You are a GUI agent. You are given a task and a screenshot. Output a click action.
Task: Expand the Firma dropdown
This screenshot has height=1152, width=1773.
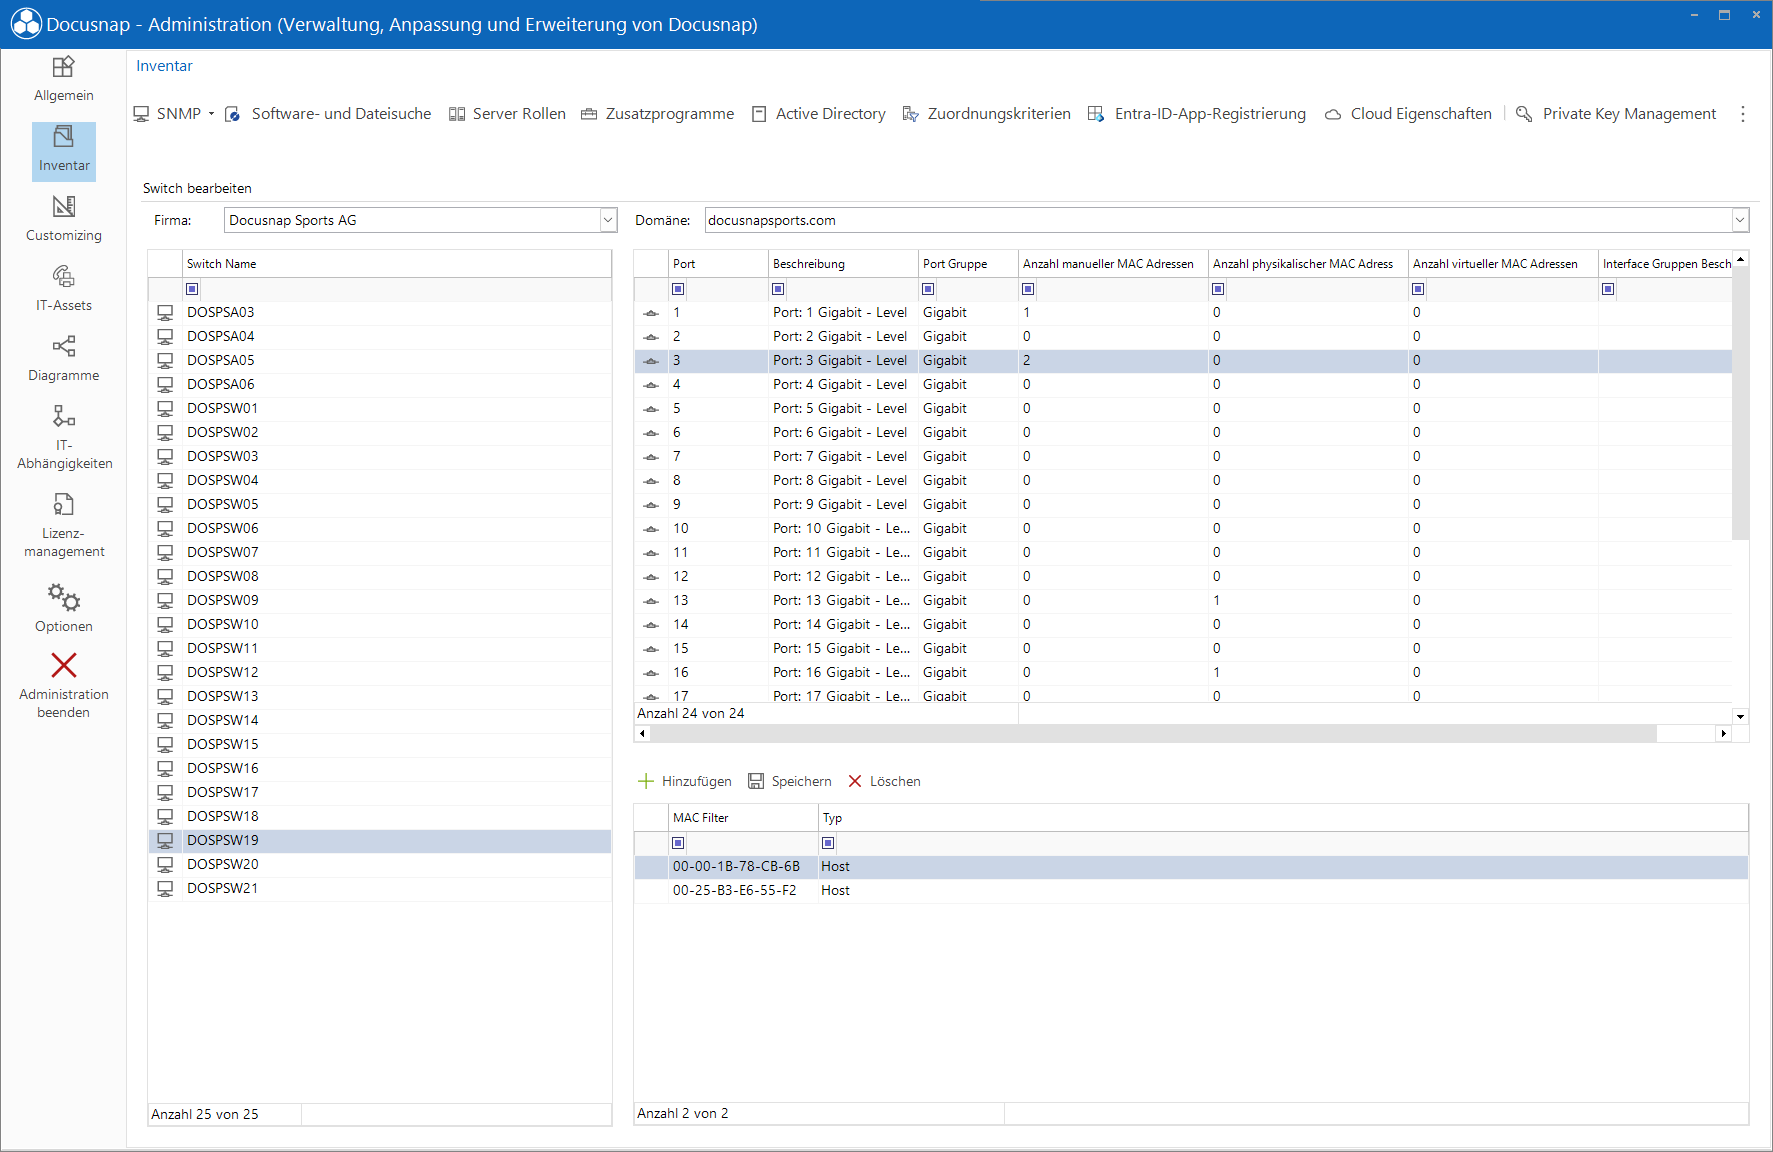pos(607,220)
